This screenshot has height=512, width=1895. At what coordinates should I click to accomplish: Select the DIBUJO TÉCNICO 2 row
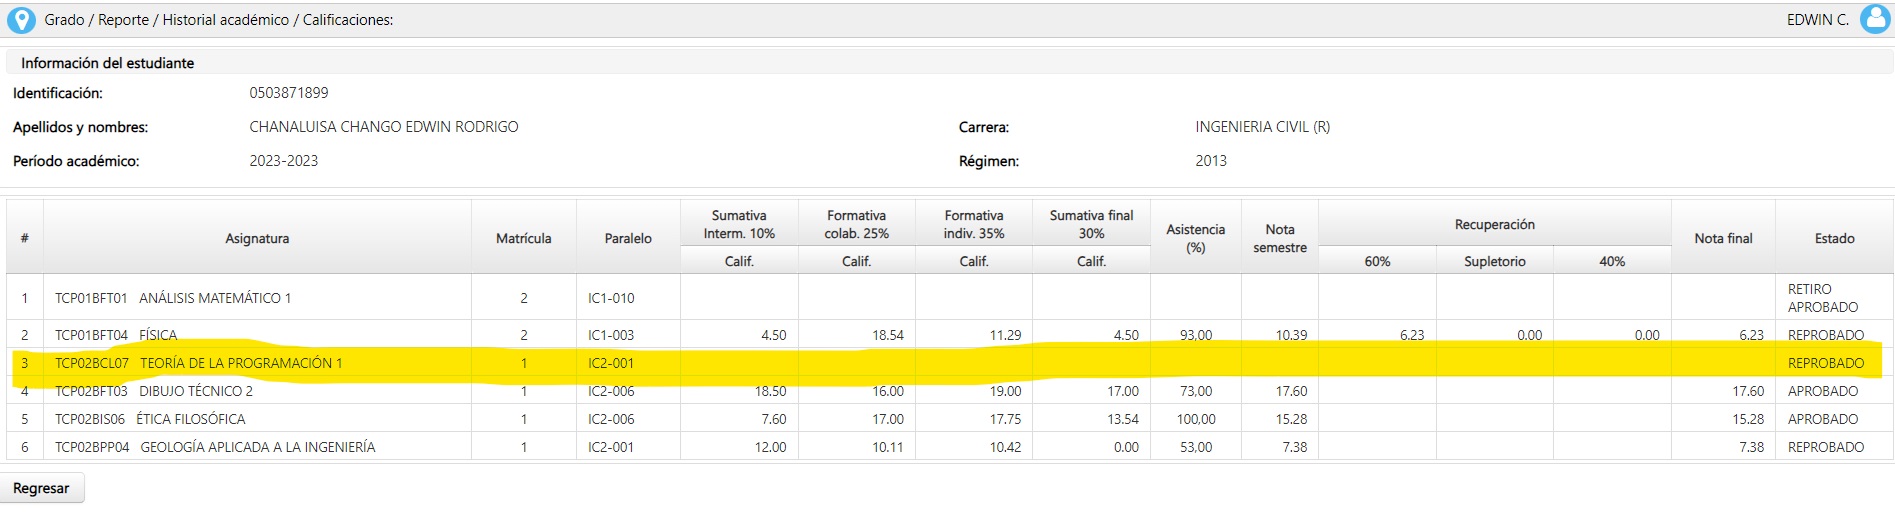pyautogui.click(x=950, y=391)
